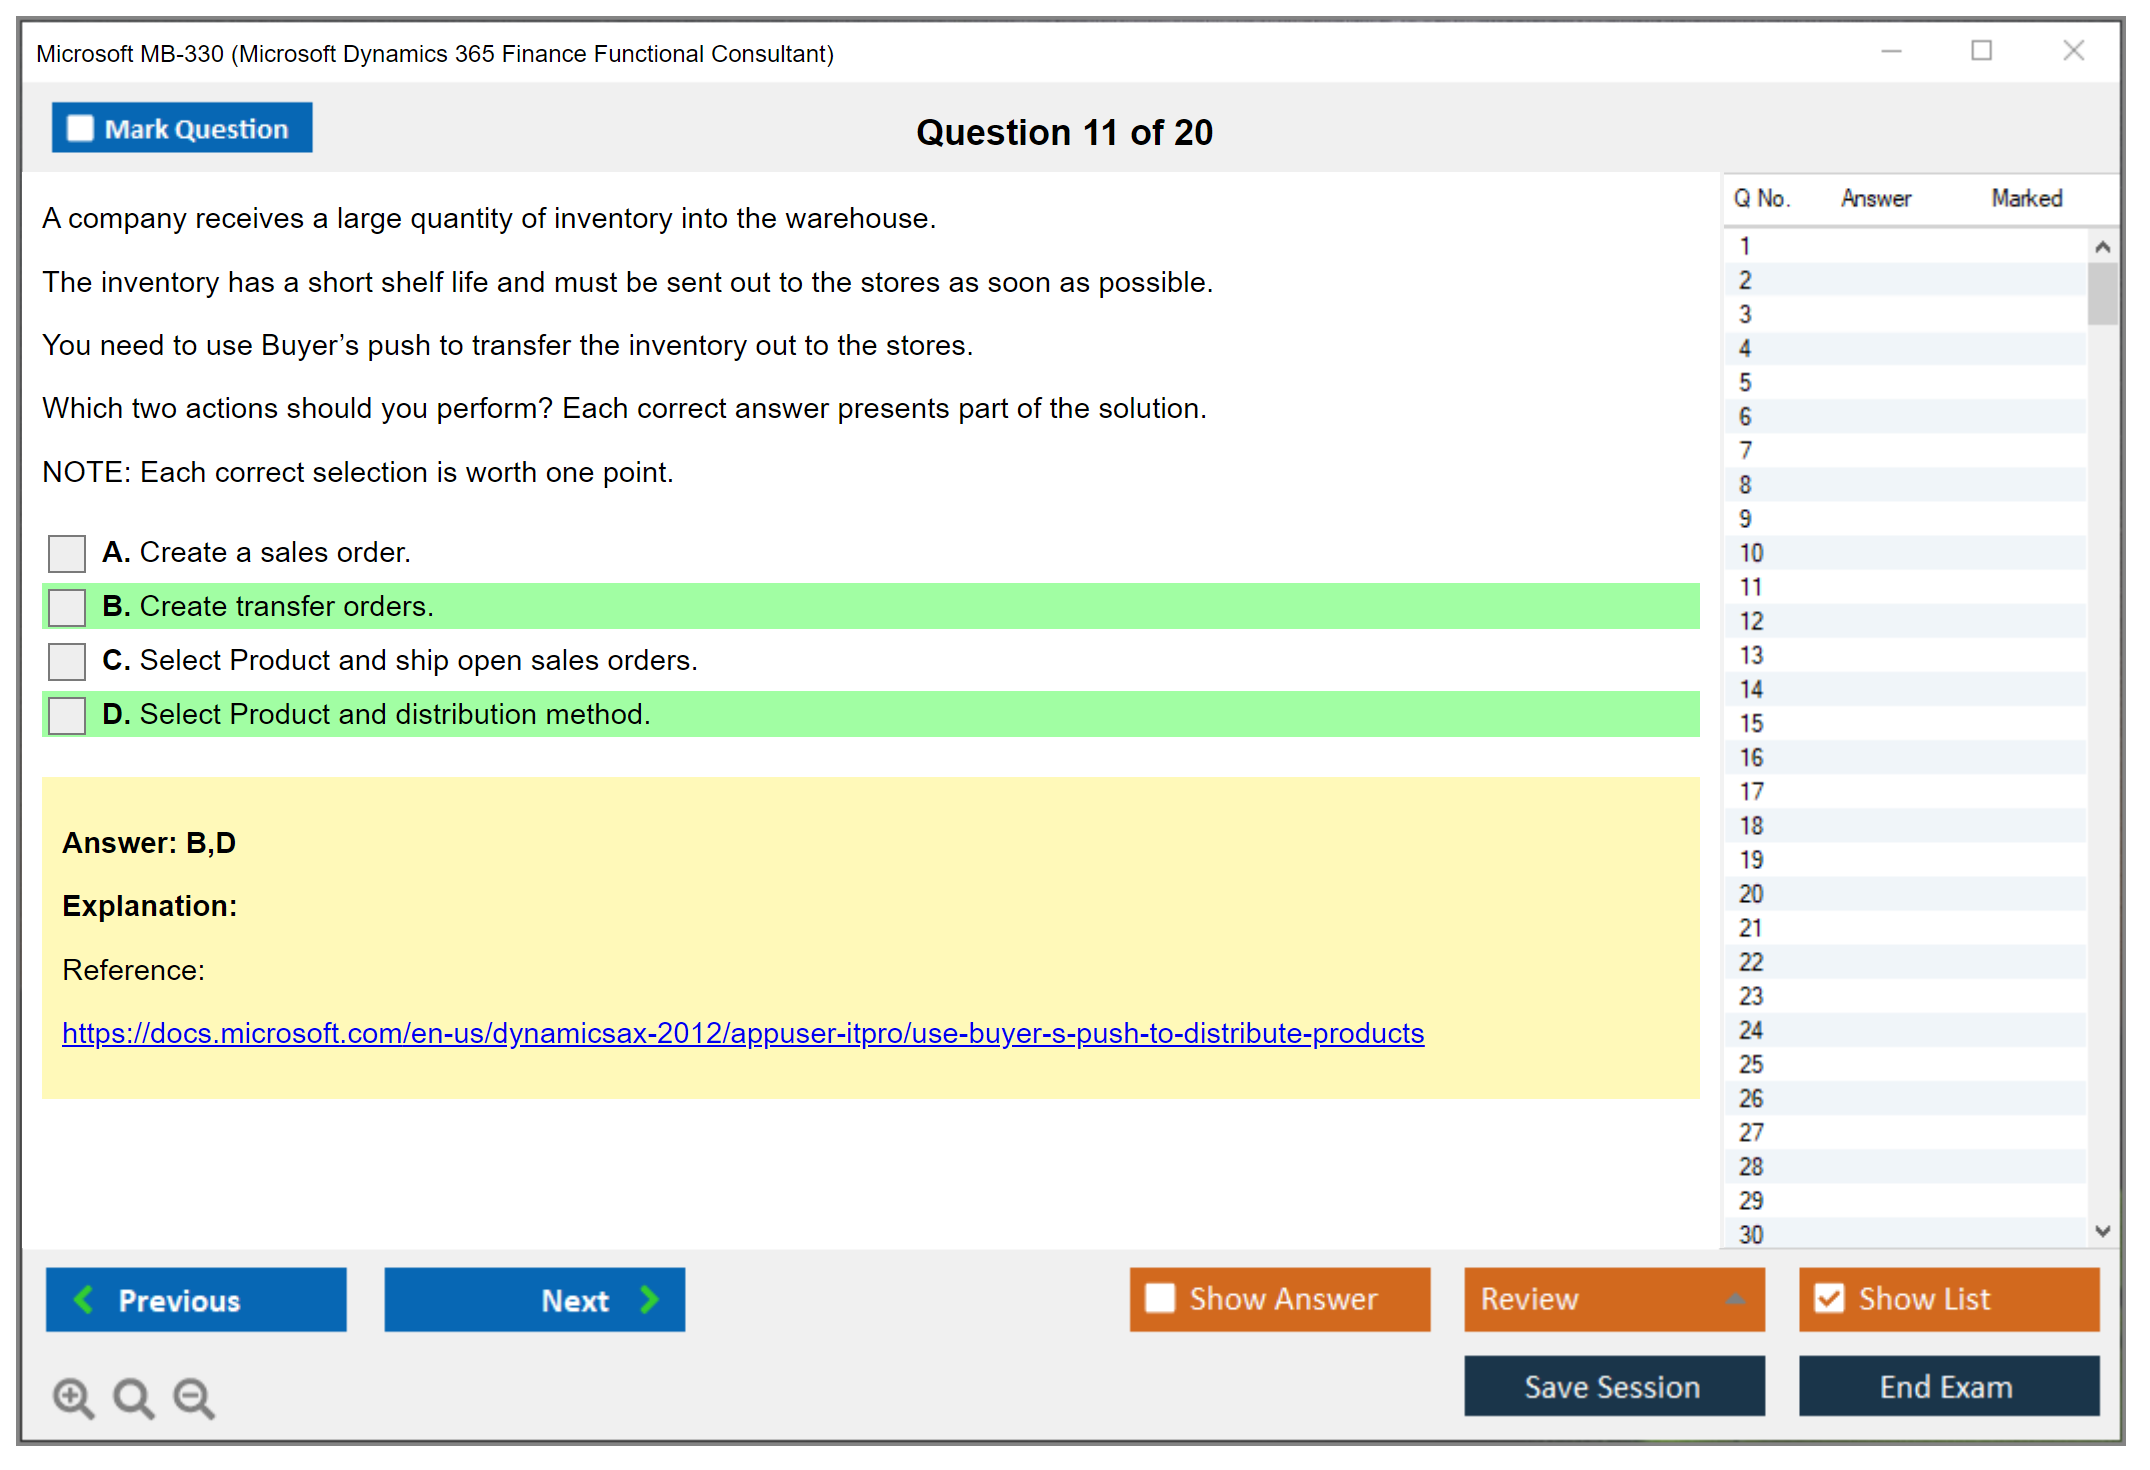2150x1470 pixels.
Task: Click the green left arrow on Previous
Action: tap(85, 1299)
